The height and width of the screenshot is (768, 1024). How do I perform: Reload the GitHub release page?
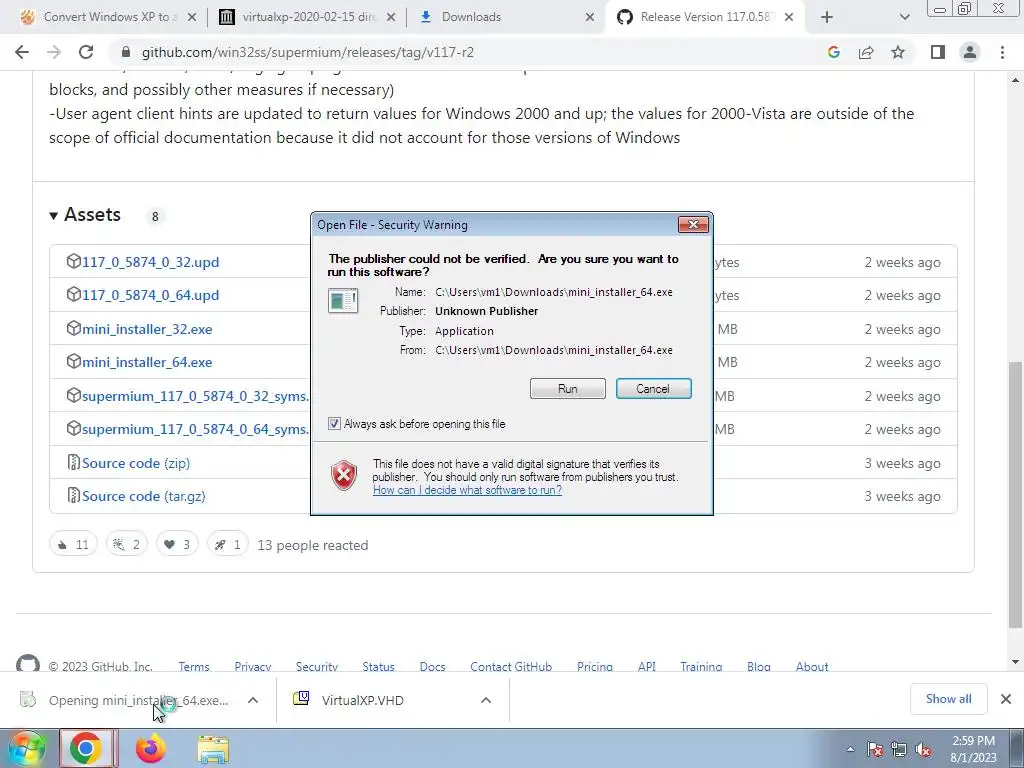86,52
